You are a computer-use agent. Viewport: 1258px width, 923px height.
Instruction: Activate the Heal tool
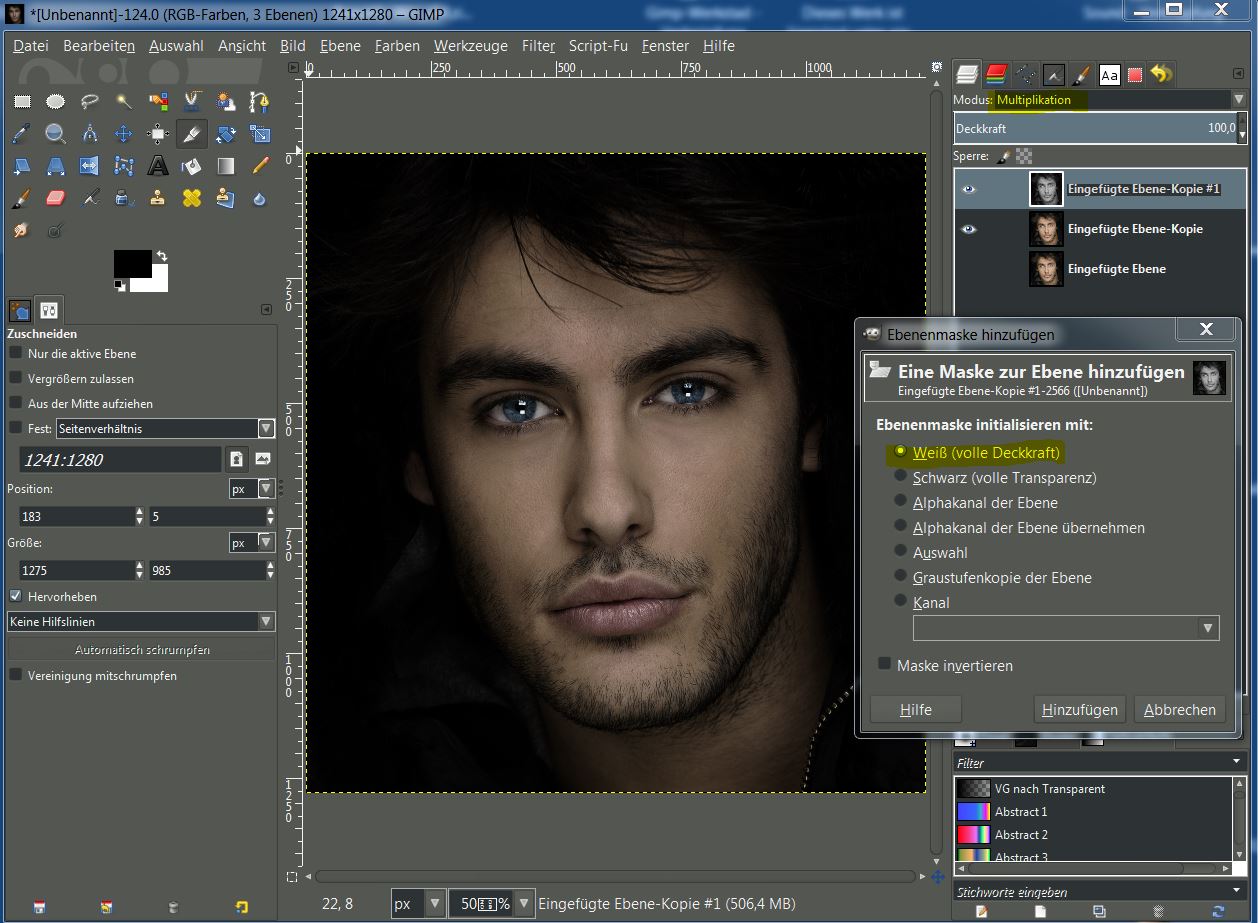(192, 198)
